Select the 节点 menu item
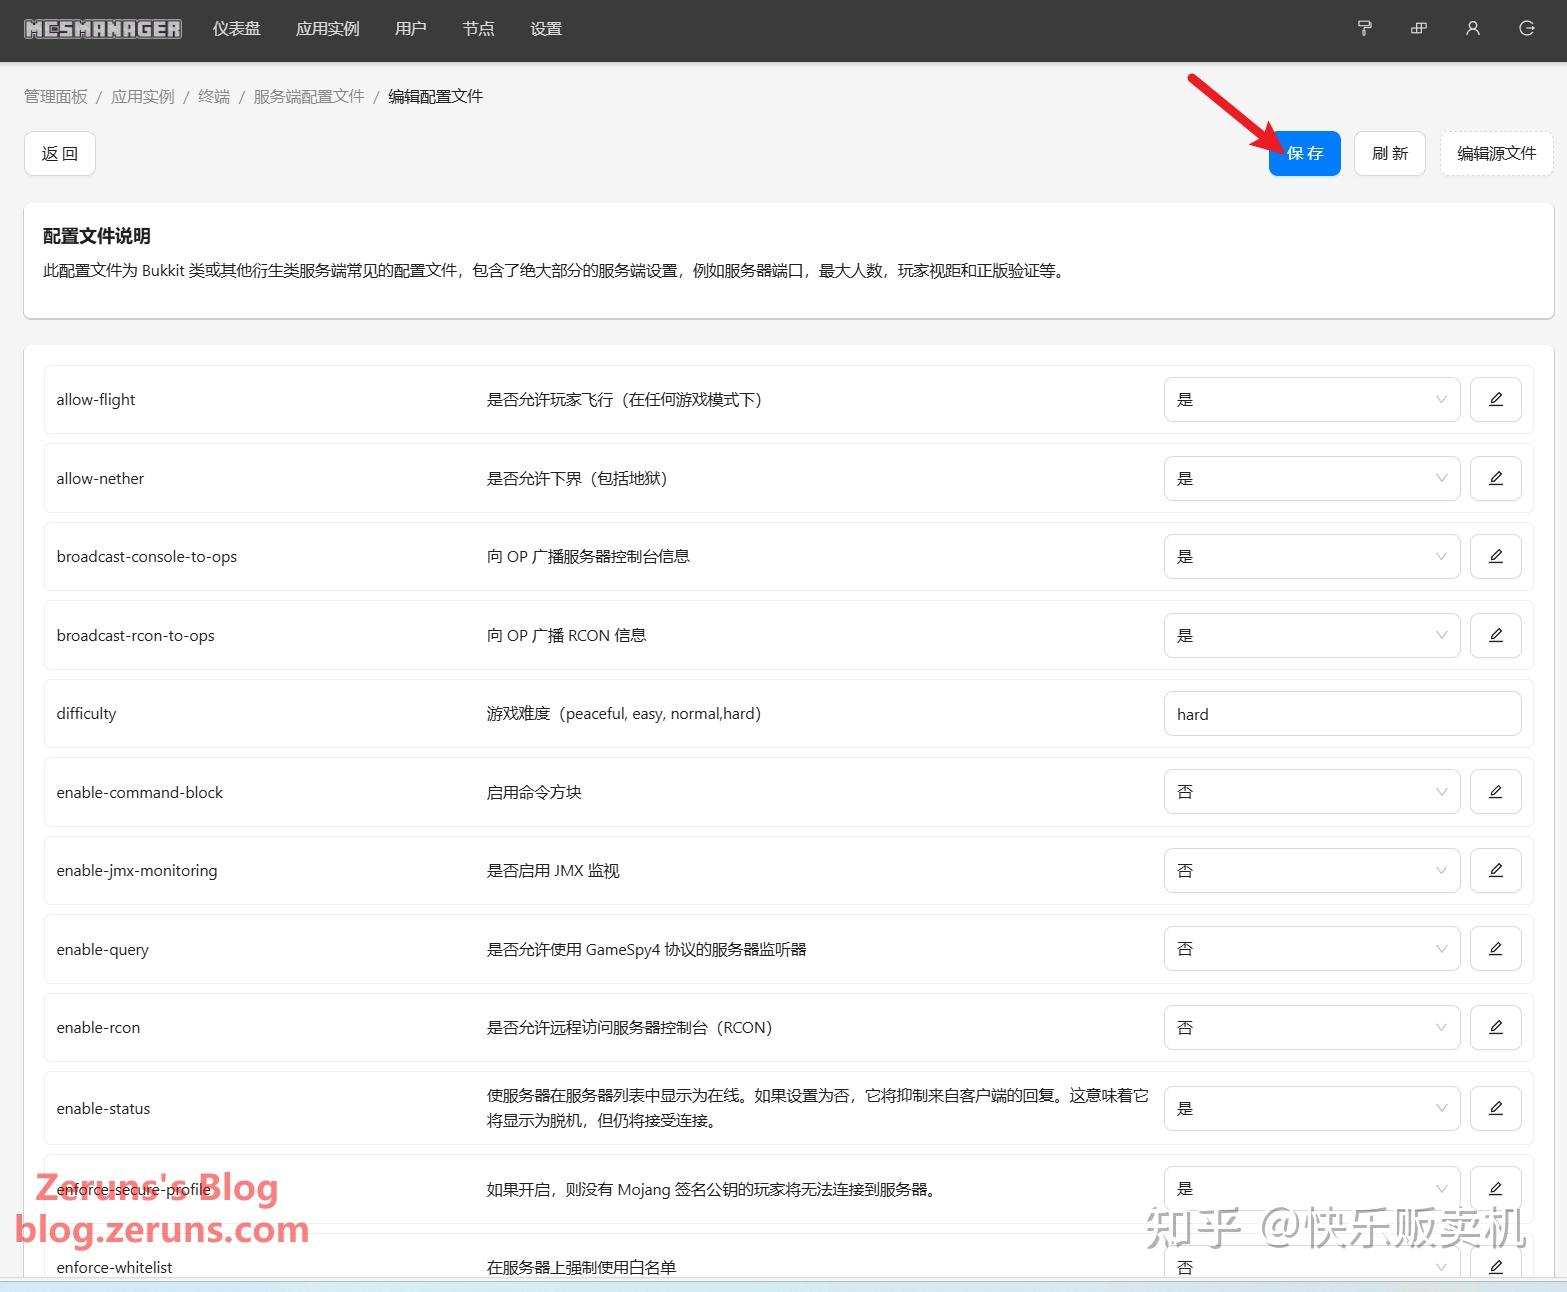The image size is (1567, 1292). pyautogui.click(x=479, y=29)
